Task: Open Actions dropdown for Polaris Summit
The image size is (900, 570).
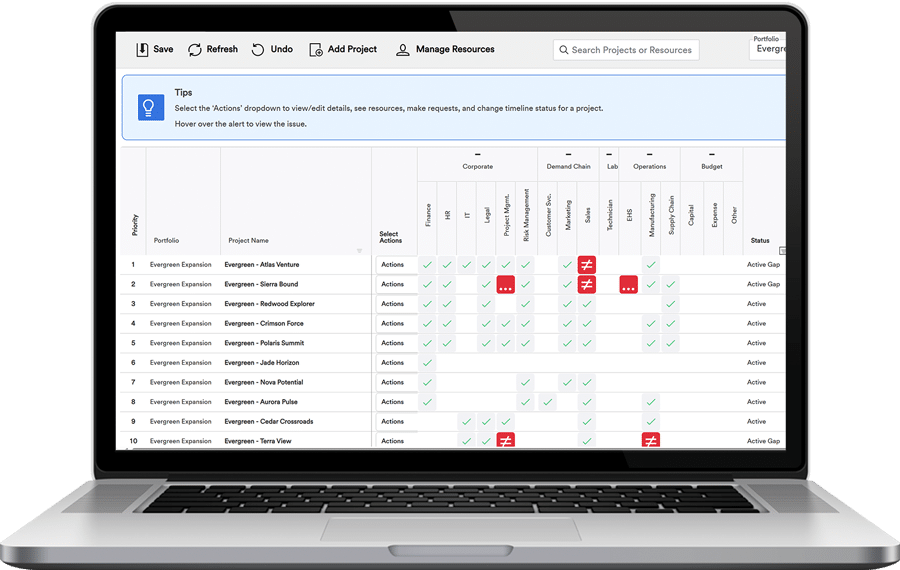Action: pos(394,343)
